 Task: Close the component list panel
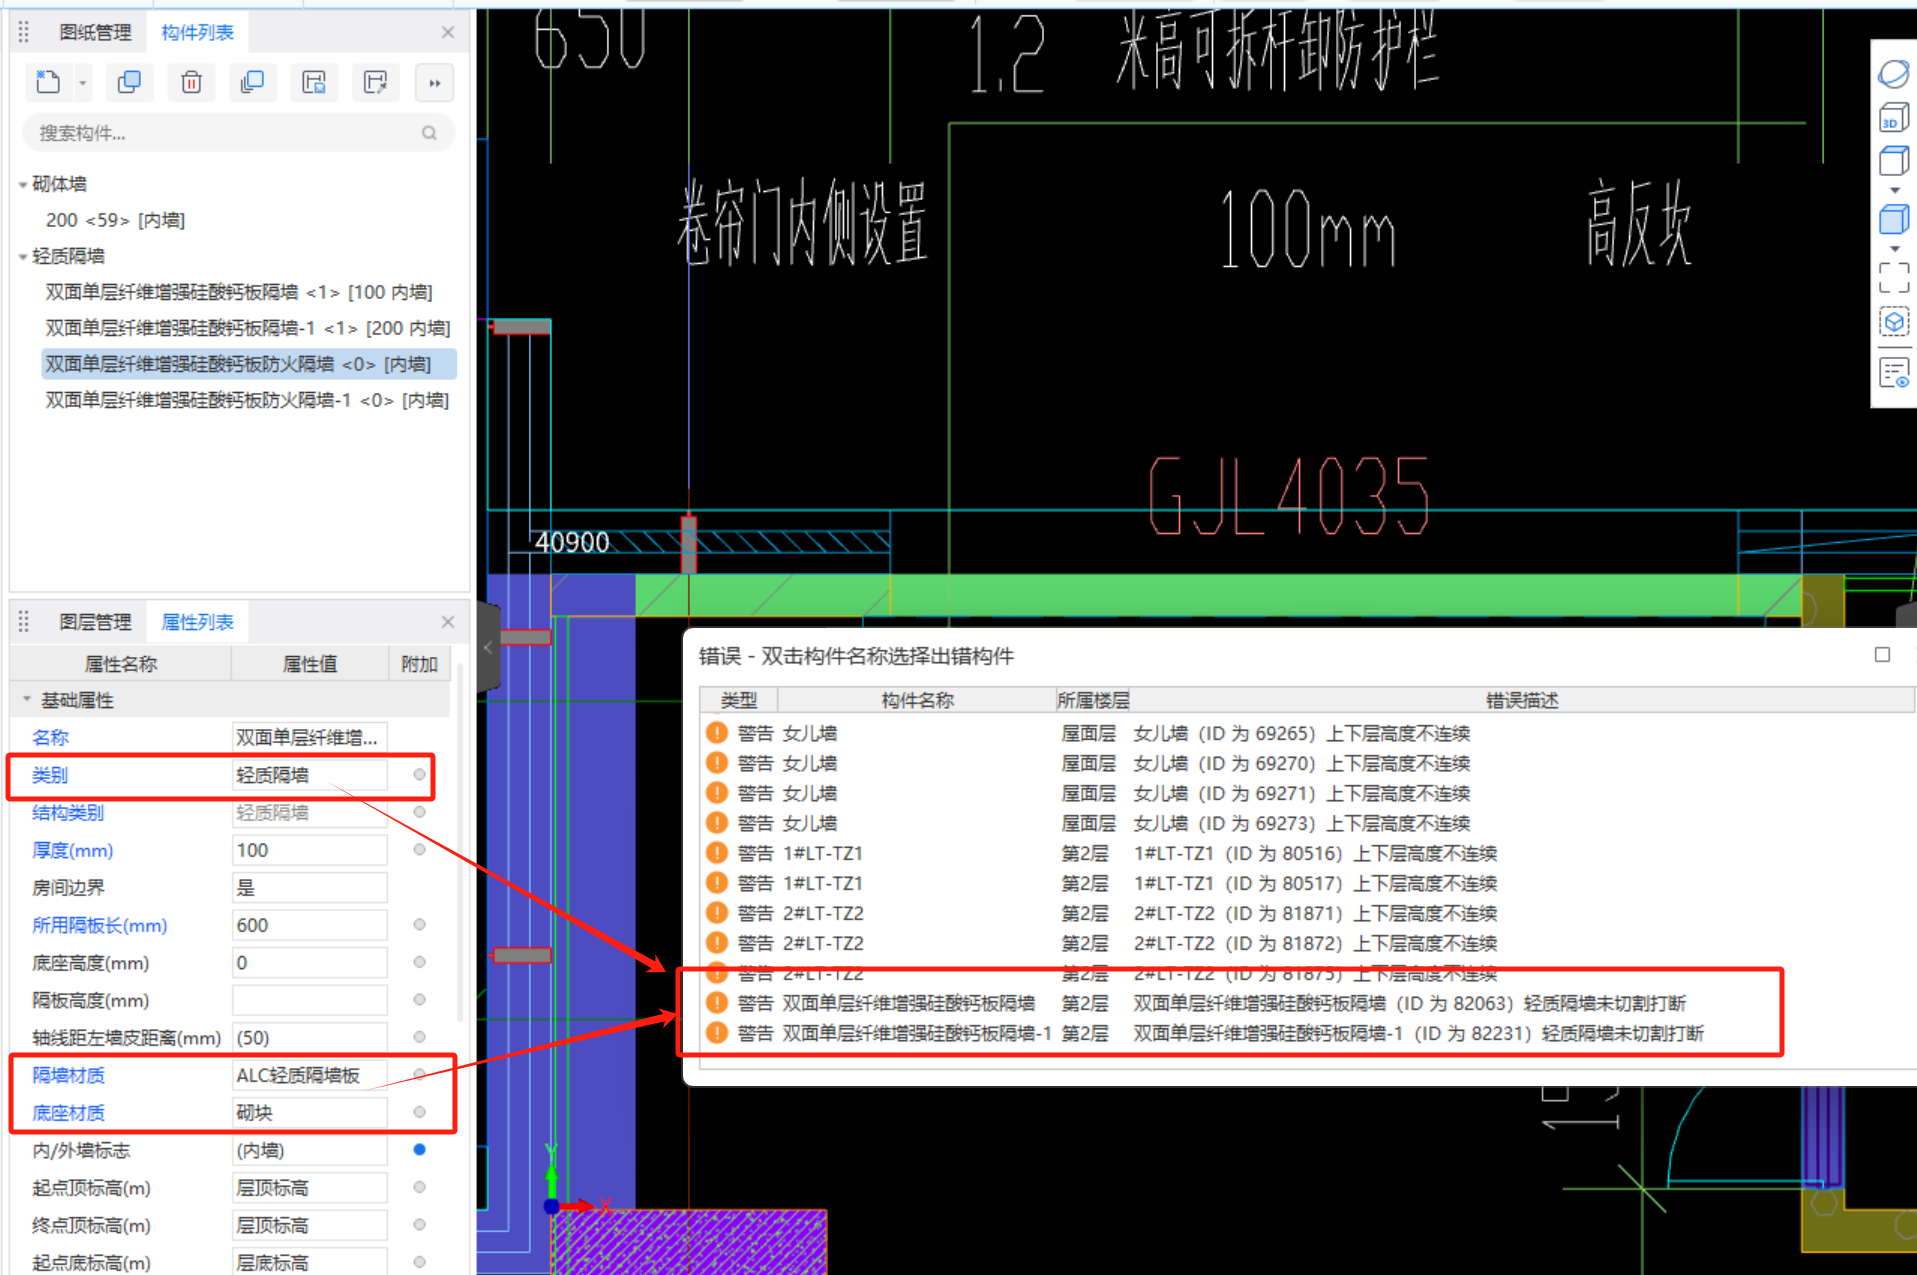point(448,32)
